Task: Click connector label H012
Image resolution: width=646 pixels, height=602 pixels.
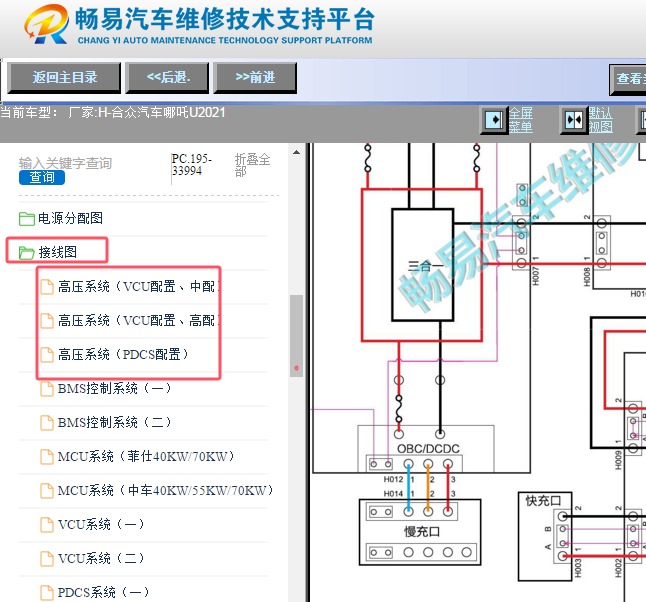Action: coord(393,479)
